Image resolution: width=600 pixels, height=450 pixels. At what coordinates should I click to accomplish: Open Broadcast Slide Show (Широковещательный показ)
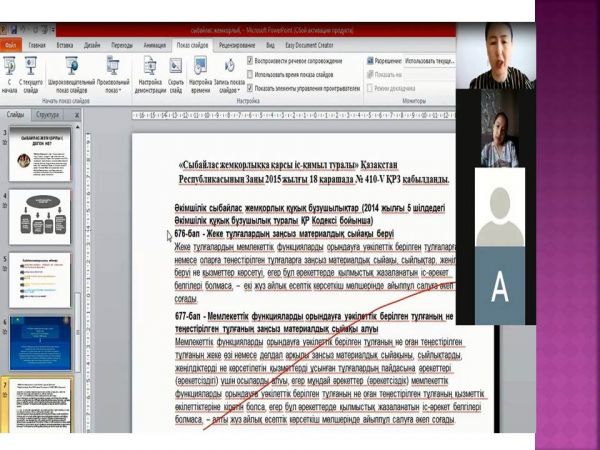(73, 71)
